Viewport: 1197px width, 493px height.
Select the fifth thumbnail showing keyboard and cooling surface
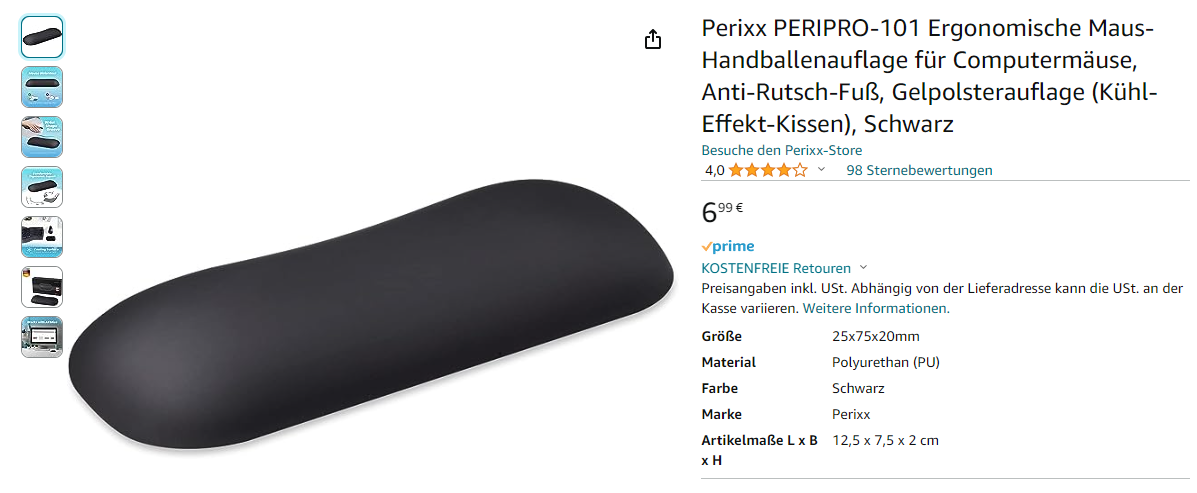[x=42, y=237]
